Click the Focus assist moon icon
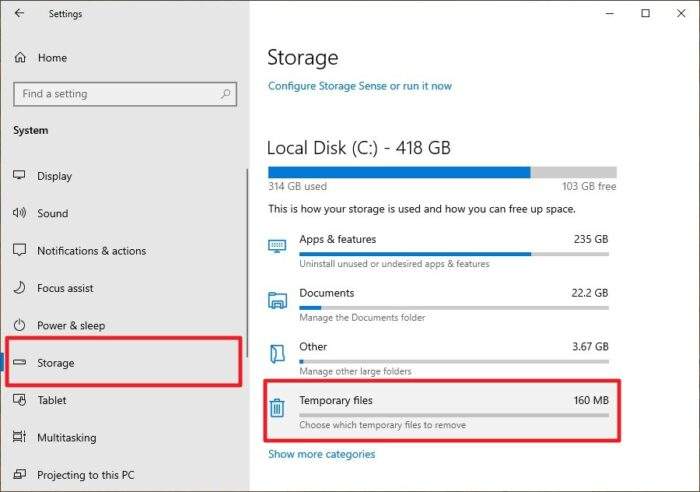Screen dimensions: 700x492 click(x=19, y=288)
